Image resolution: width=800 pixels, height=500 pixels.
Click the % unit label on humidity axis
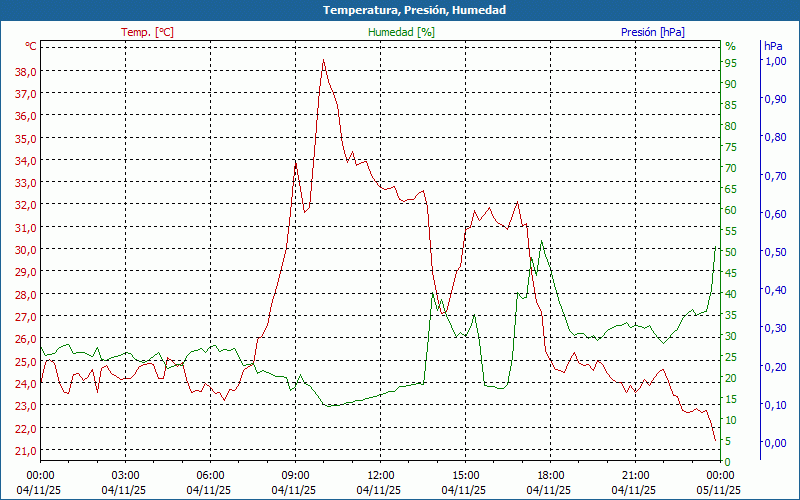730,46
